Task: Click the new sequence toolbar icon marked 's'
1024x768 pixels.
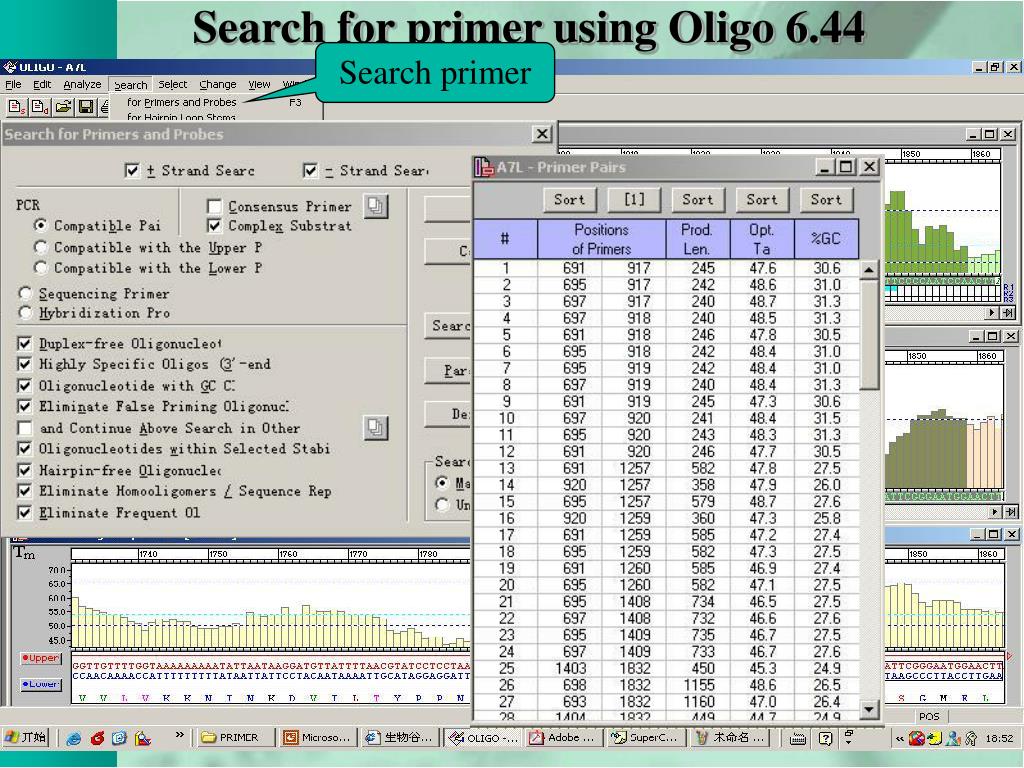Action: tap(16, 107)
